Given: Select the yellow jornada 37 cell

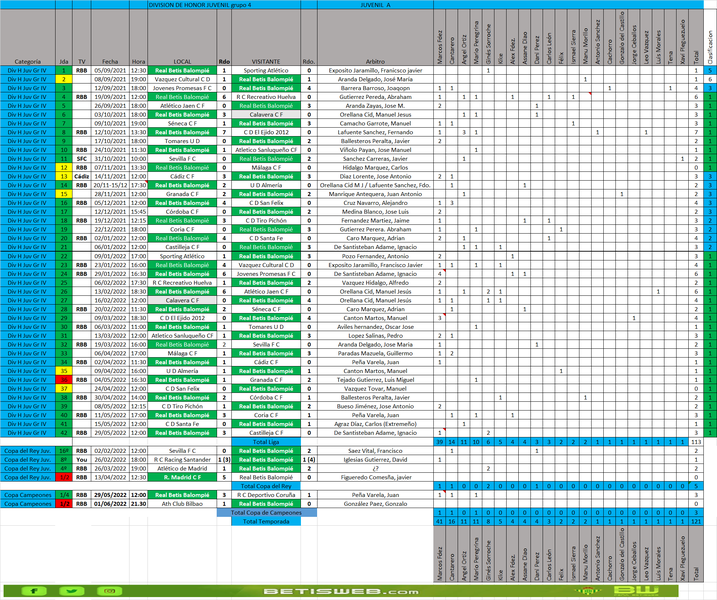Looking at the screenshot, I should coord(64,389).
